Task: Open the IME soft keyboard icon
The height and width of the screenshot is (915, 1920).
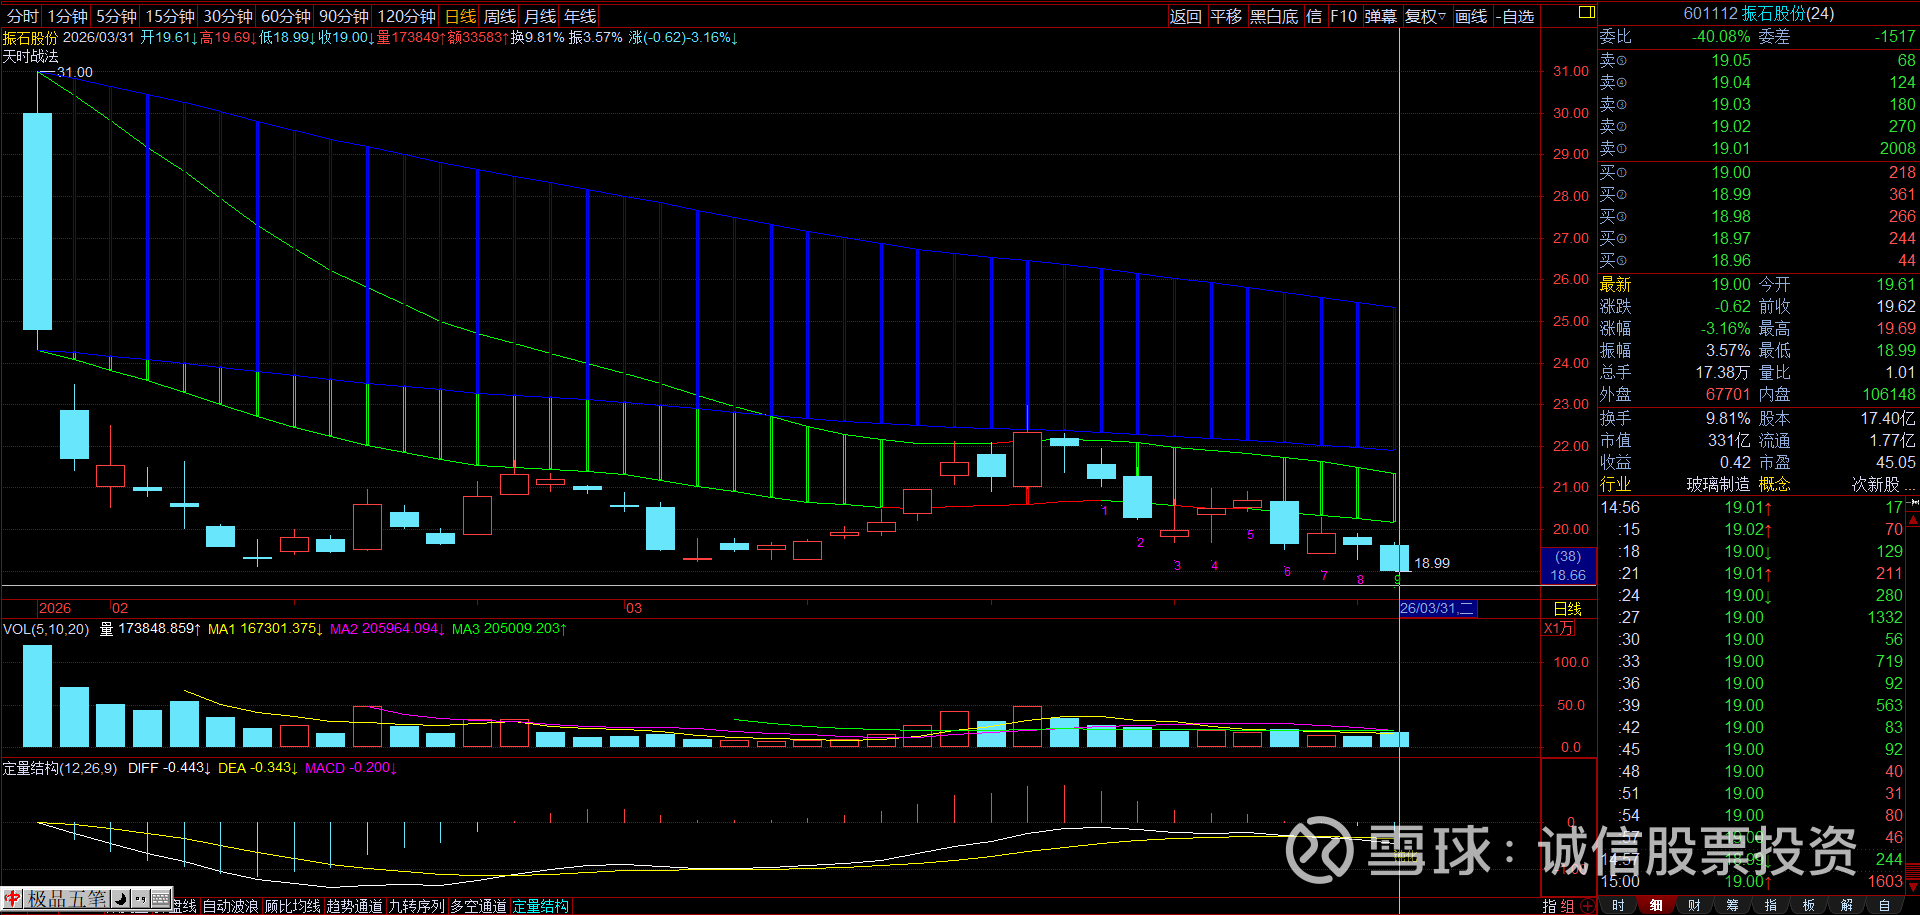Action: click(x=160, y=899)
